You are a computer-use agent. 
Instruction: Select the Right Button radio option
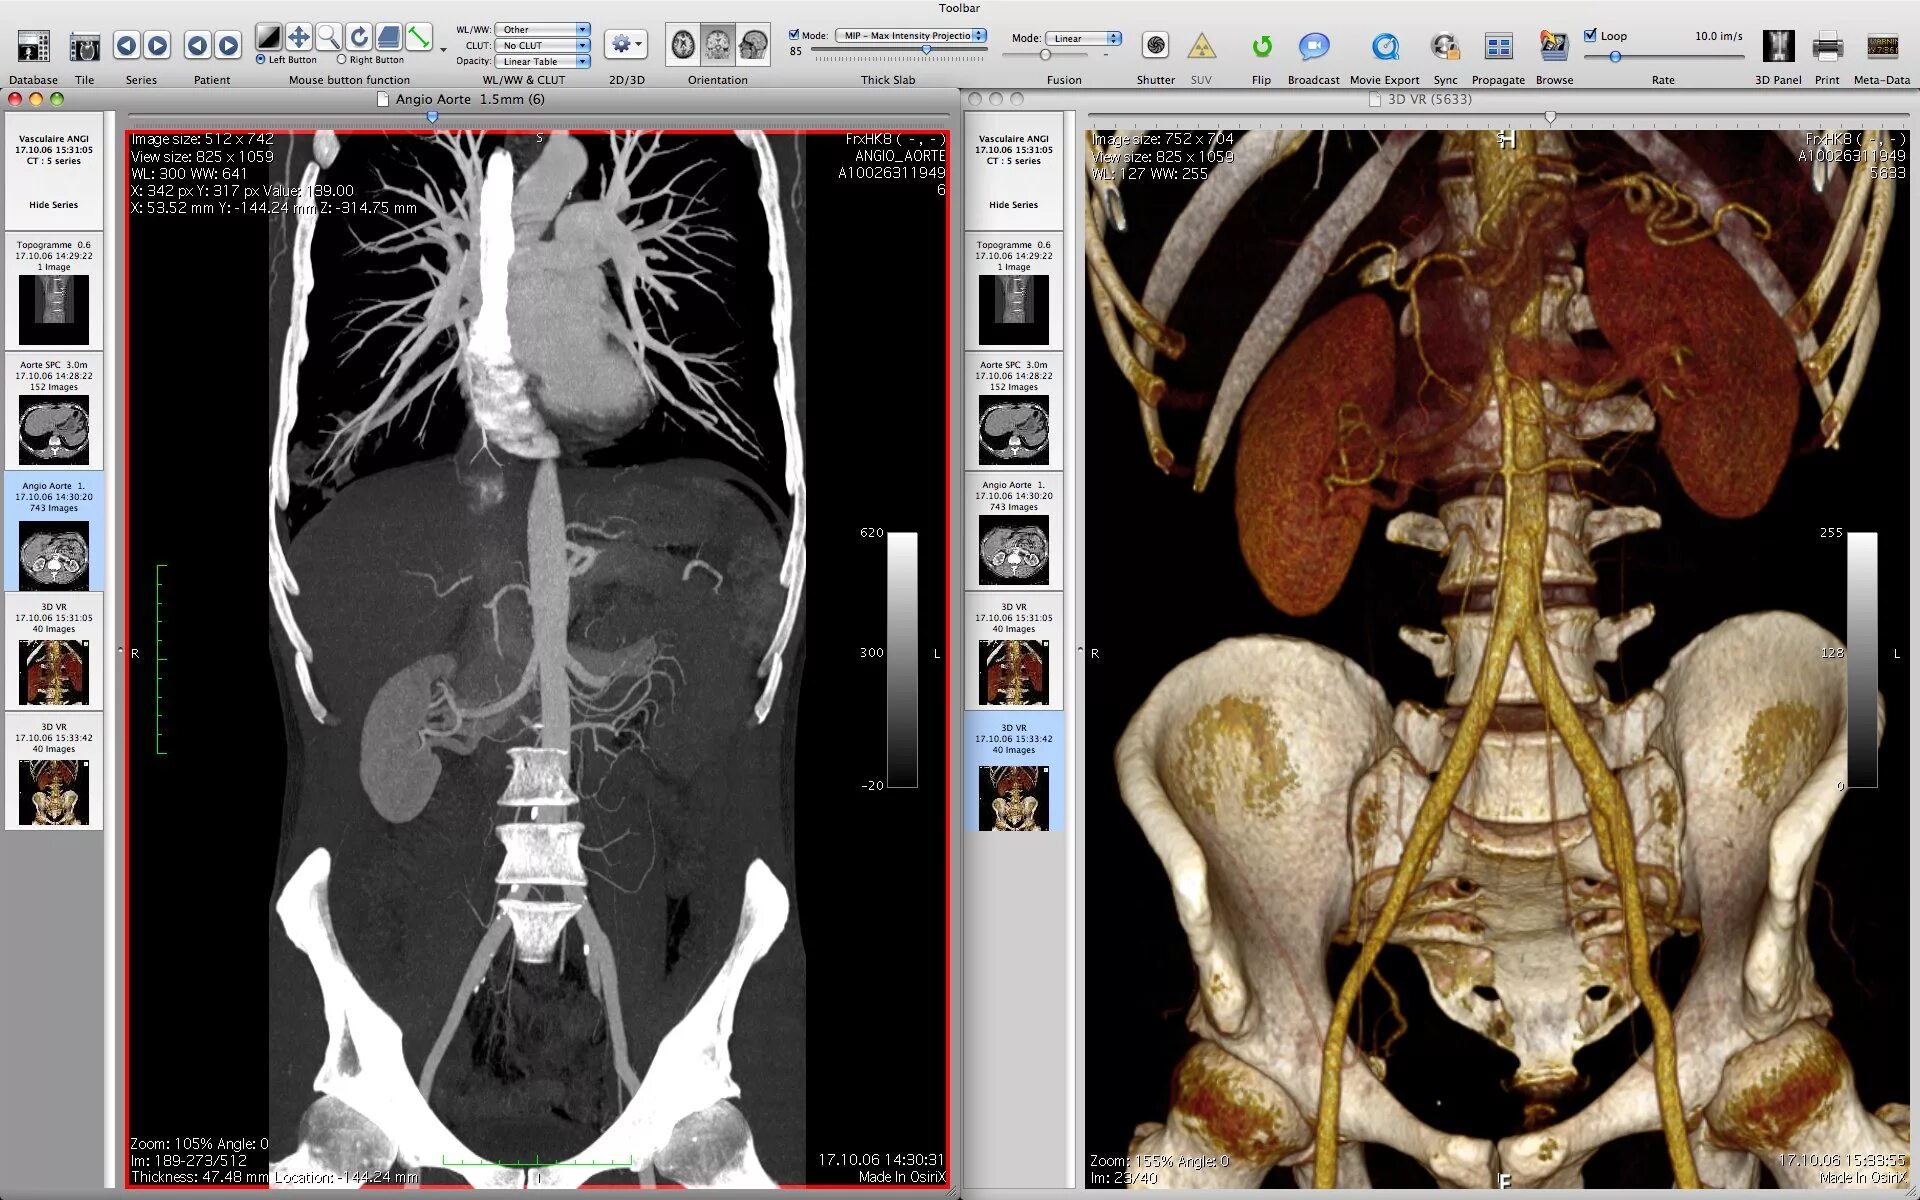coord(342,60)
